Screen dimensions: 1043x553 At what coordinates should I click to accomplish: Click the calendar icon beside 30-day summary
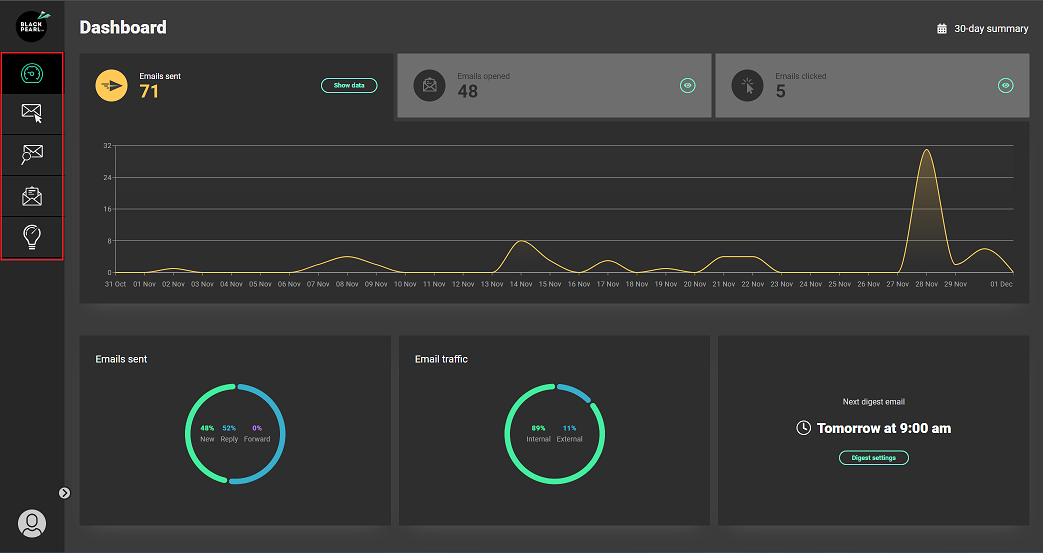(x=942, y=29)
